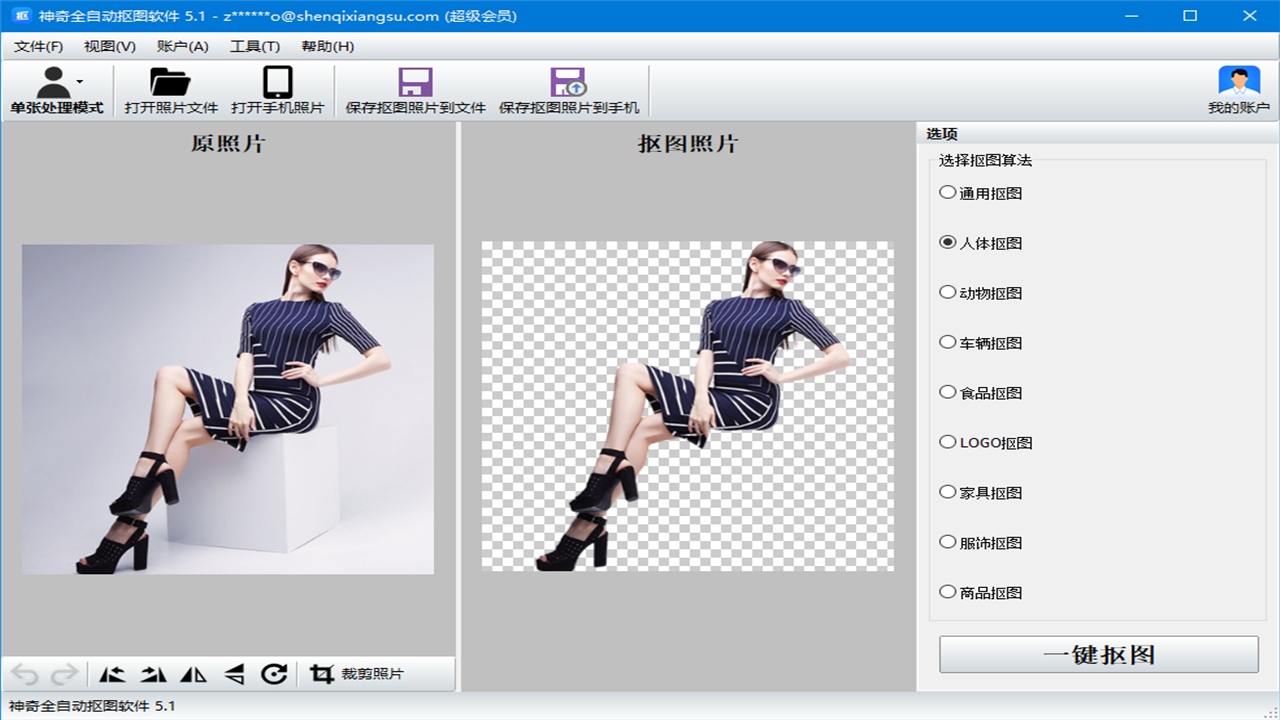Click the 抠图照片 result preview image
The image size is (1280, 720).
point(688,406)
